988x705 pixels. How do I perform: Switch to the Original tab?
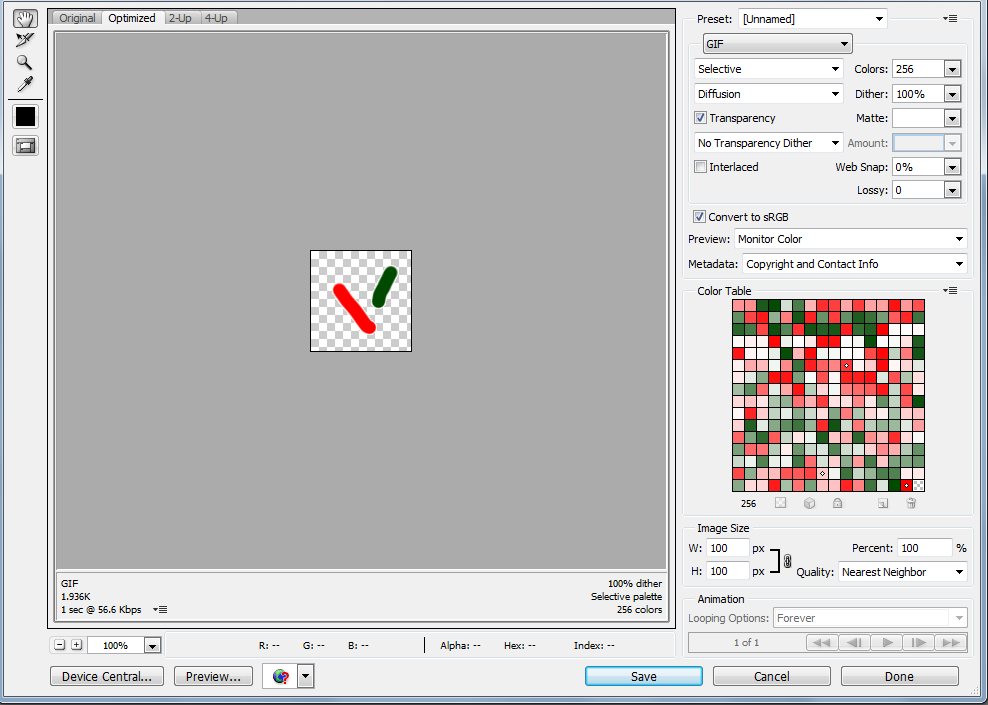coord(77,18)
